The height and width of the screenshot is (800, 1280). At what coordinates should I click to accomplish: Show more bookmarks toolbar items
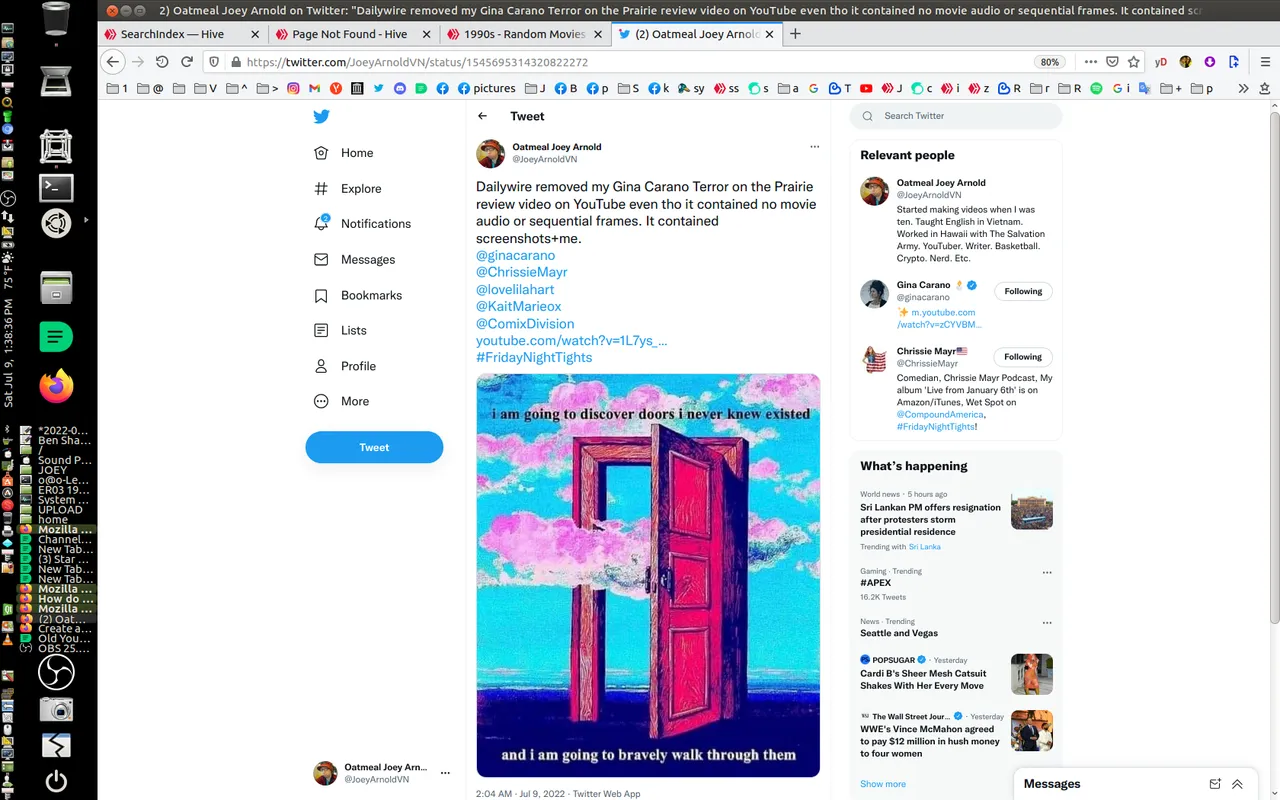click(1243, 88)
